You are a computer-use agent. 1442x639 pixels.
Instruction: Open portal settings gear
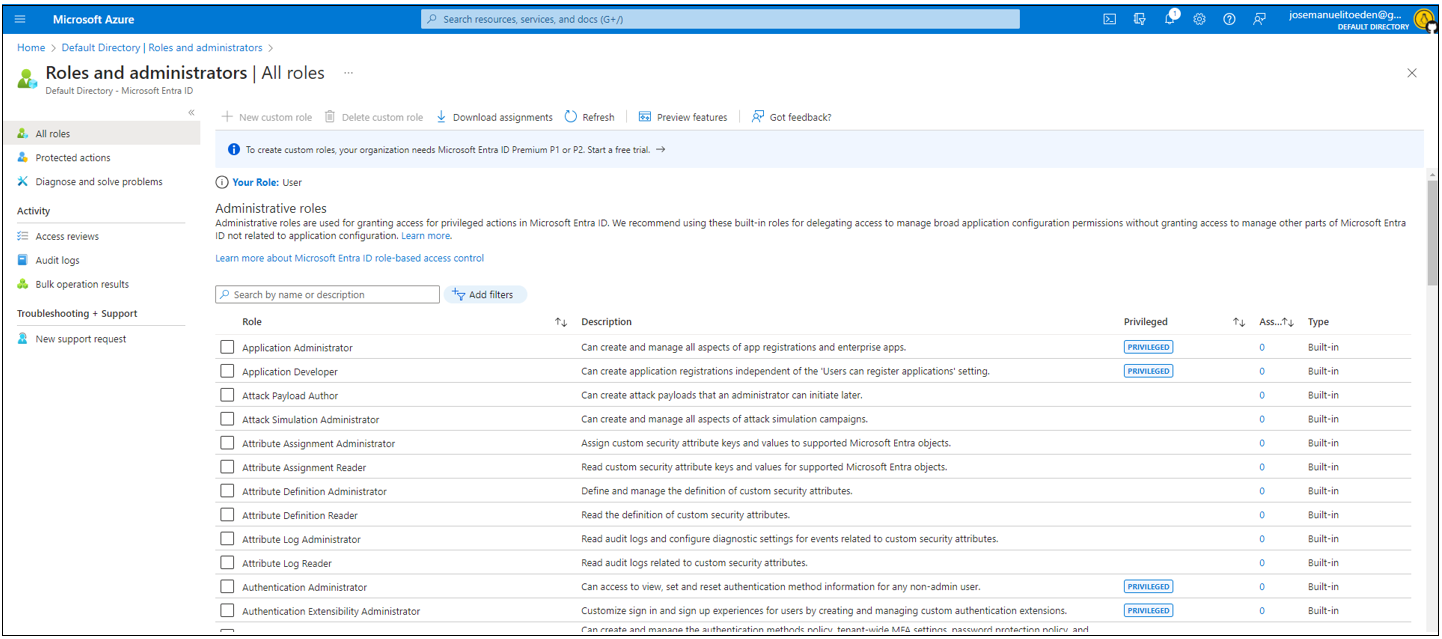click(1199, 19)
